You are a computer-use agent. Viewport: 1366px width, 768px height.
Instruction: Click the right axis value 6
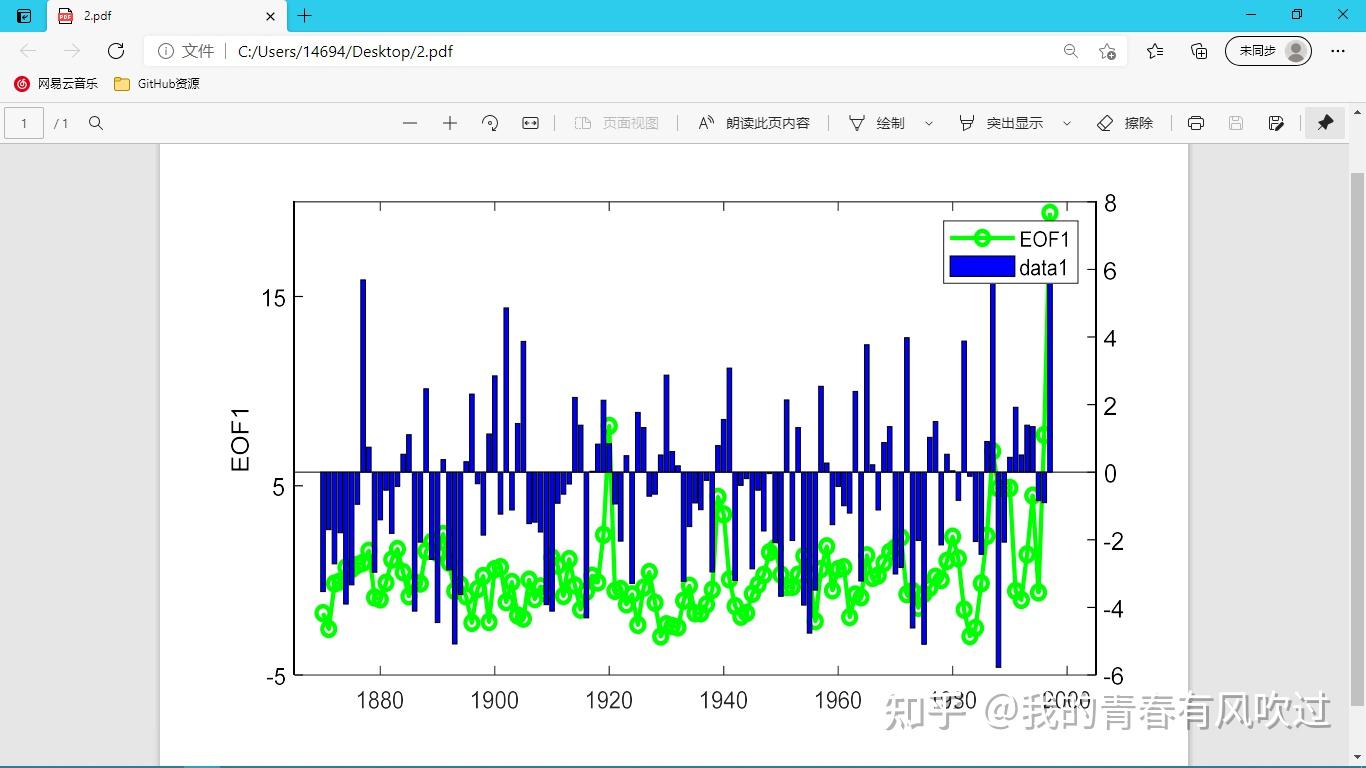click(x=1111, y=271)
